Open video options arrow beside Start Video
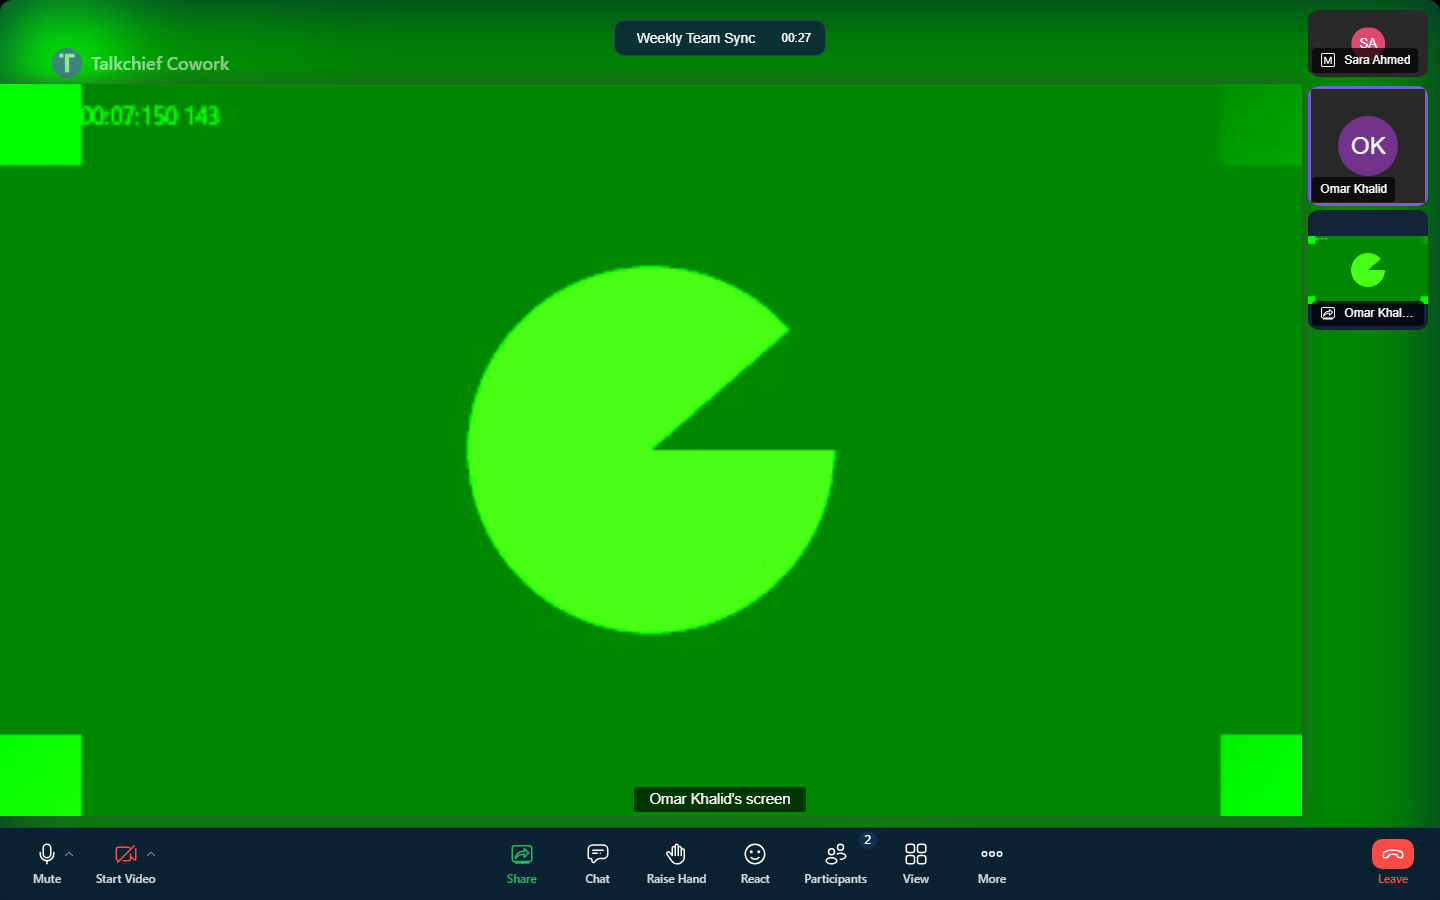1440x900 pixels. (151, 854)
